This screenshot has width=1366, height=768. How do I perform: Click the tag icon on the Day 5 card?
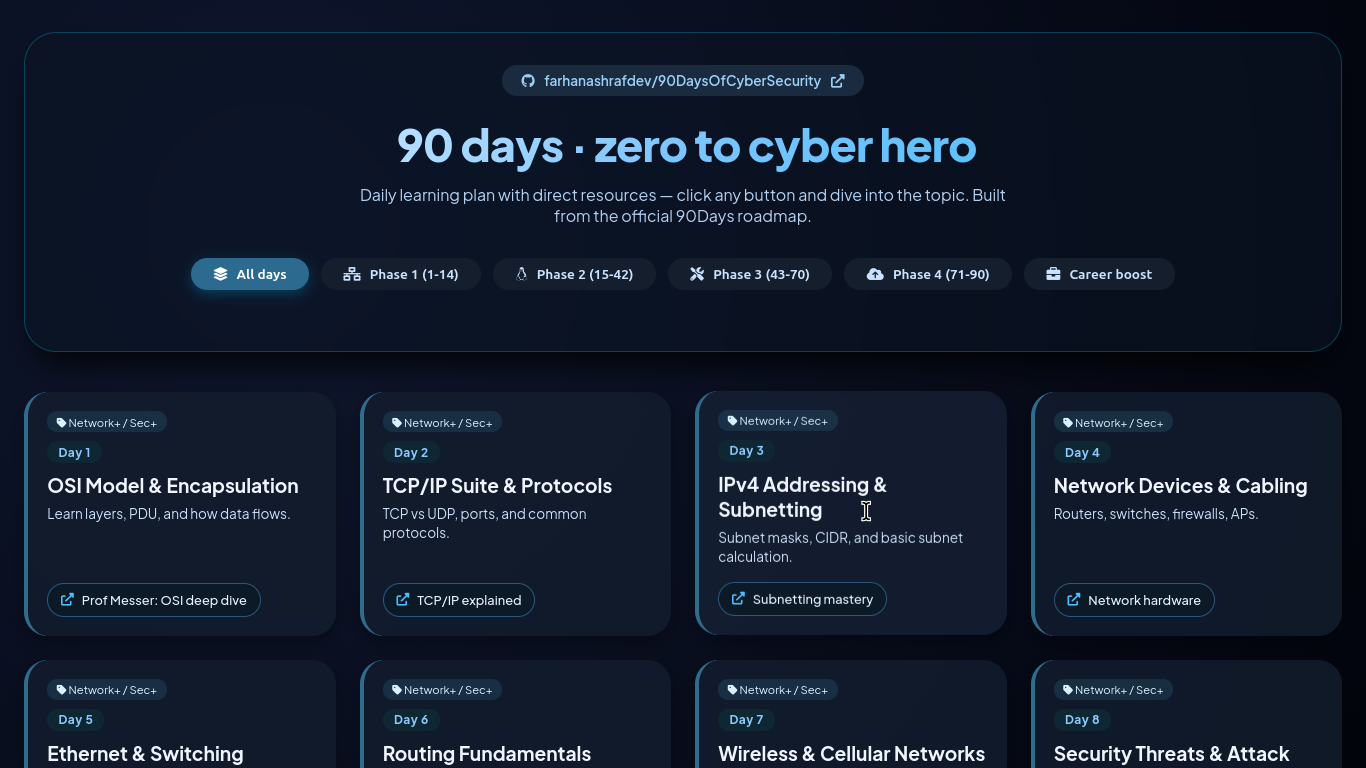click(x=61, y=690)
